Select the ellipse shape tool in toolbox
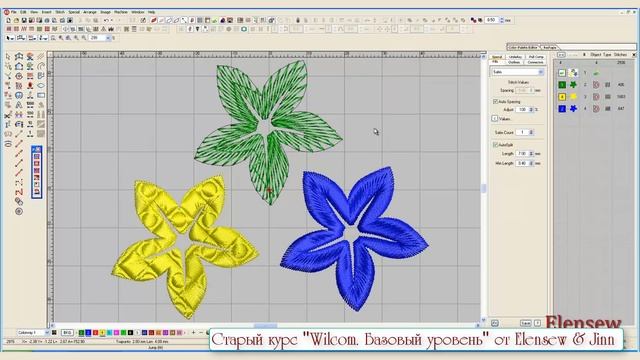The height and width of the screenshot is (360, 640). [41, 85]
